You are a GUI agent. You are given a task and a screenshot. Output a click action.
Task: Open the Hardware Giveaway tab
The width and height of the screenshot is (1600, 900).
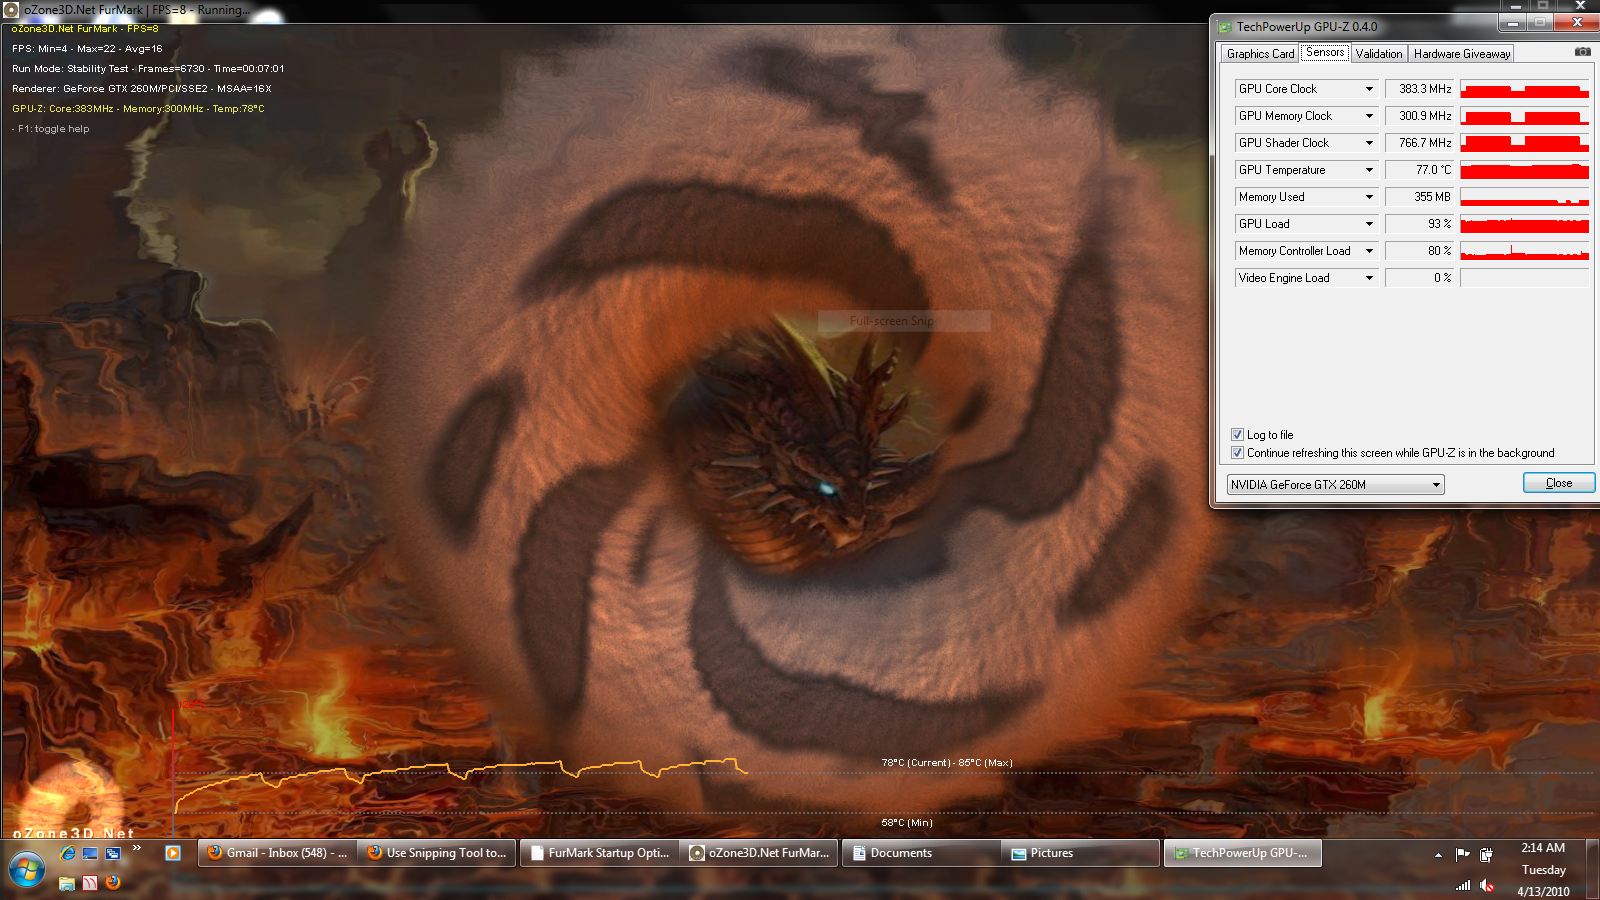click(x=1461, y=54)
